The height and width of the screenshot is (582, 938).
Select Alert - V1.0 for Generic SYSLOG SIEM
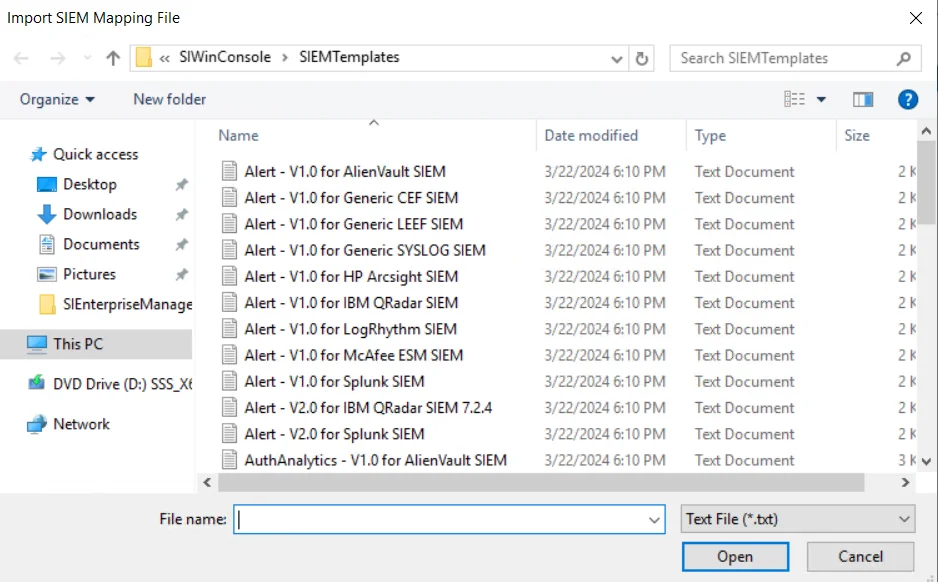365,251
